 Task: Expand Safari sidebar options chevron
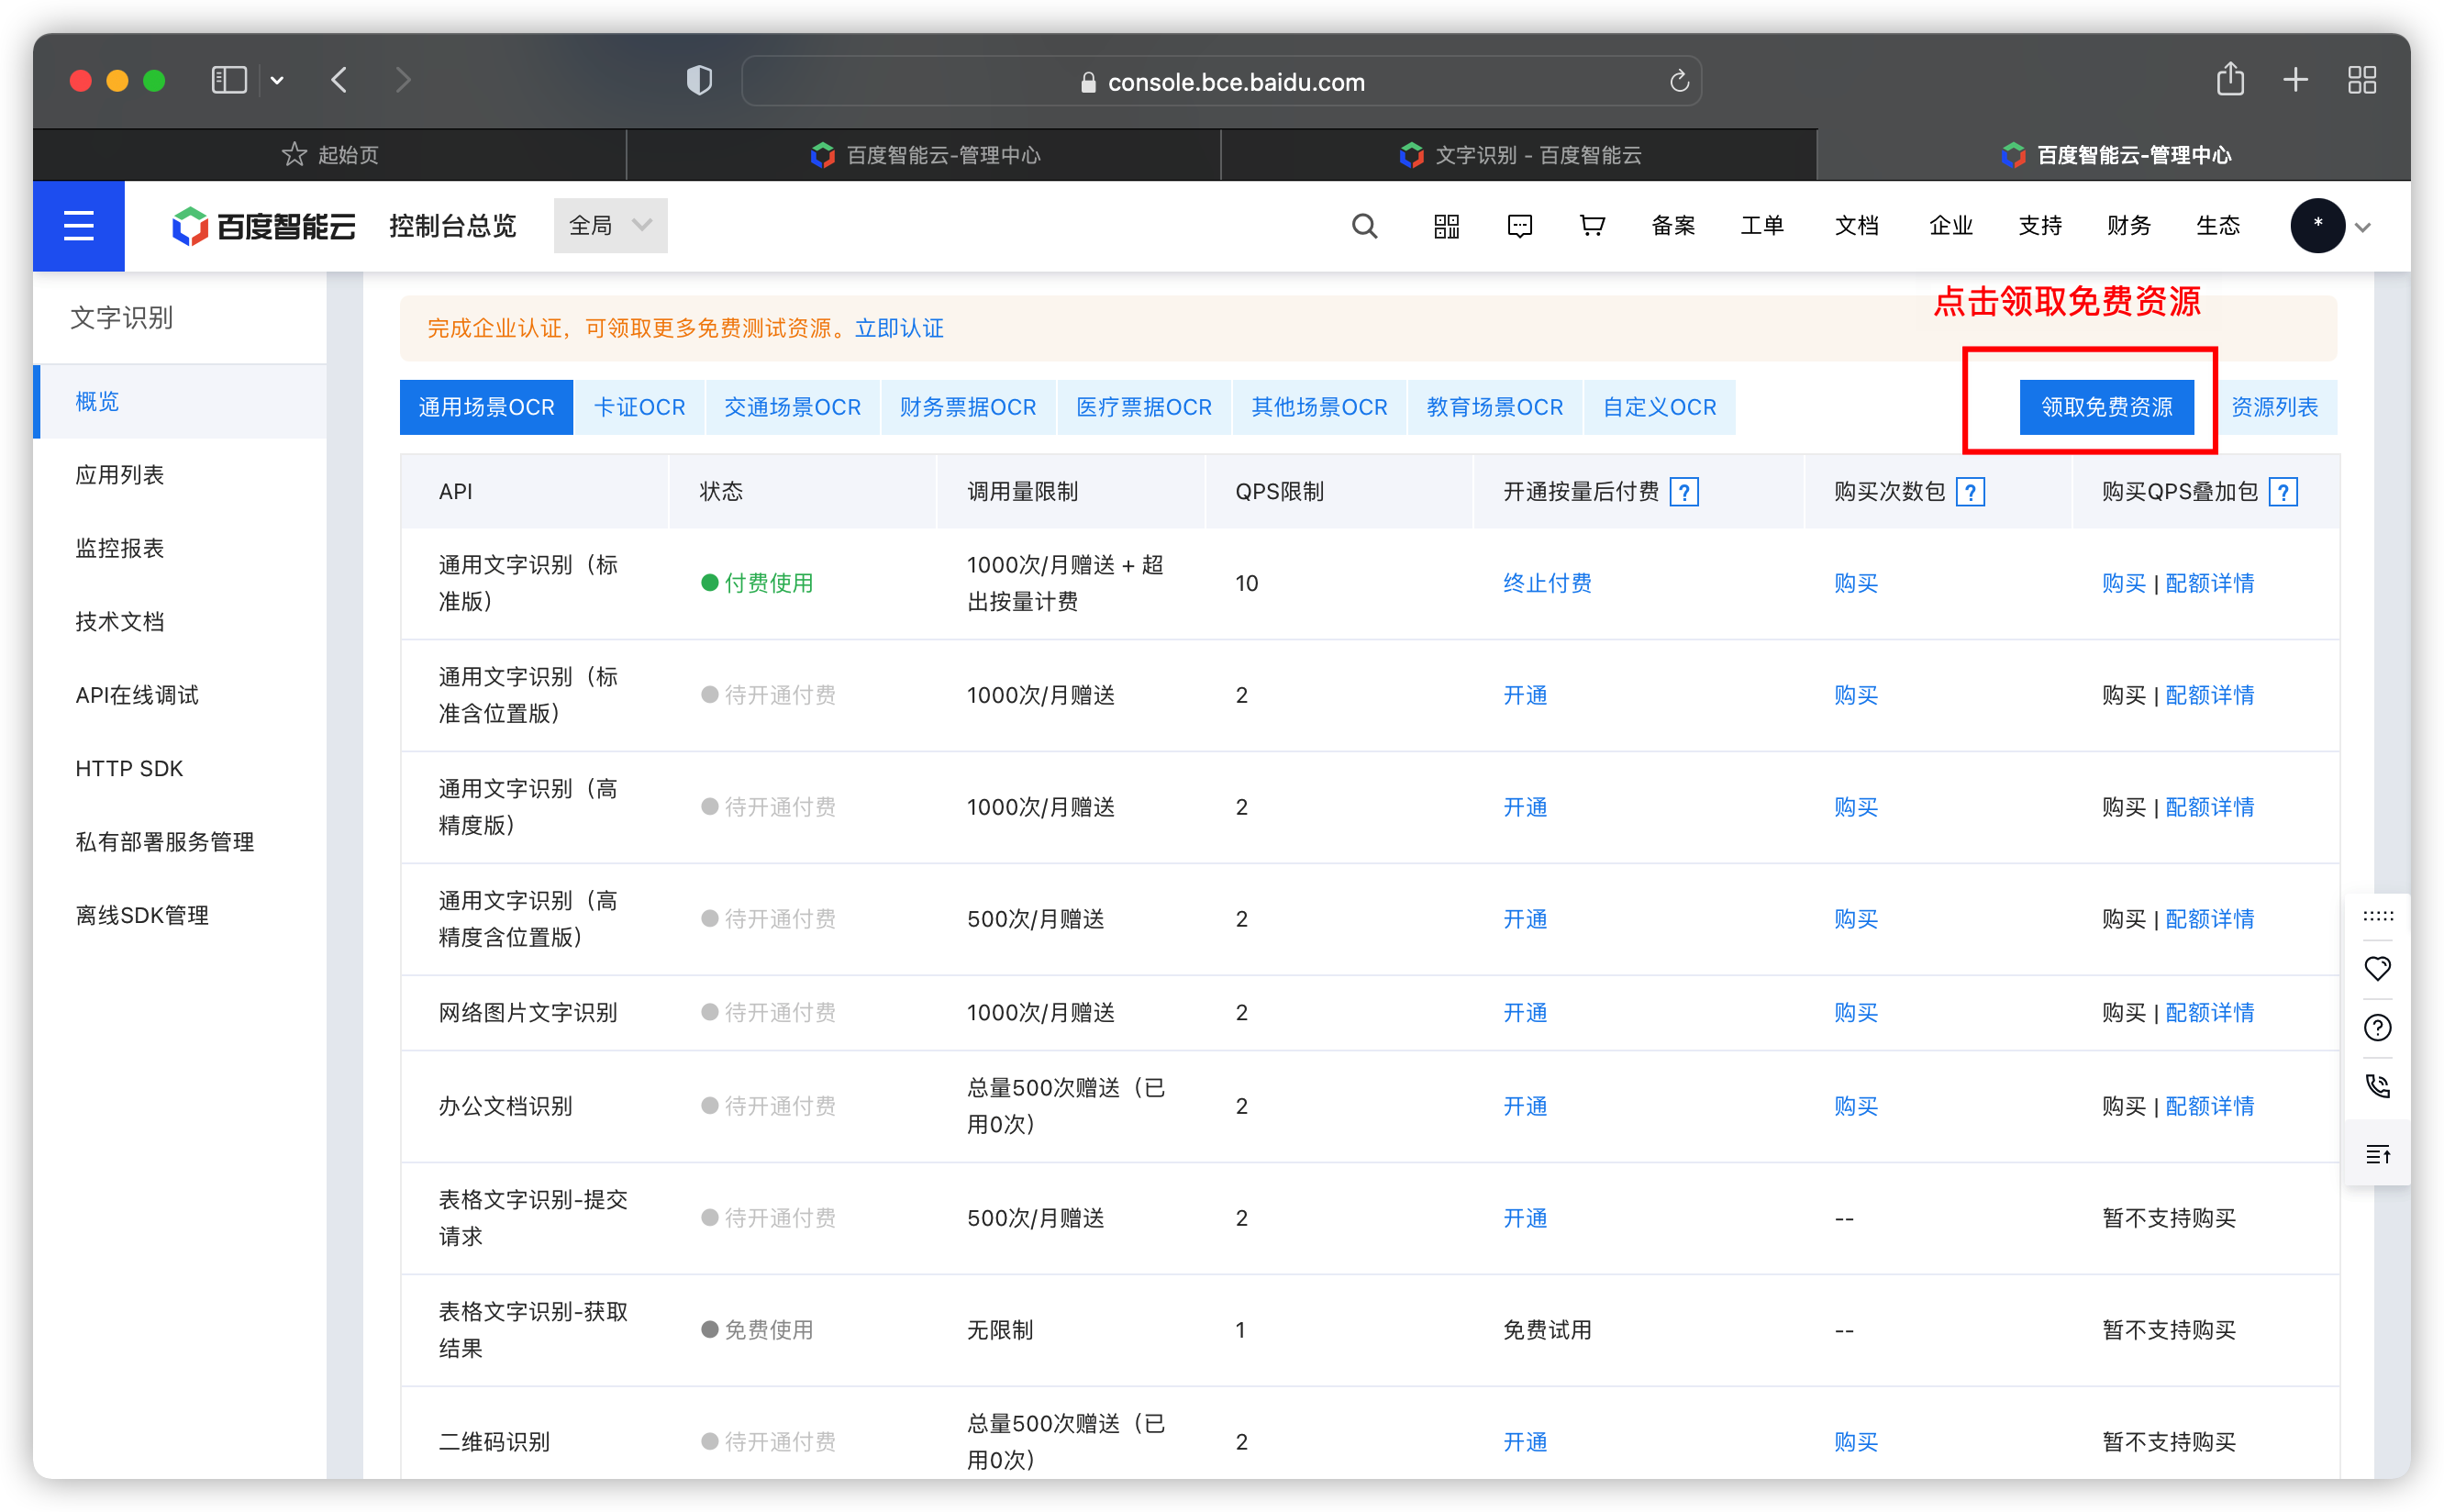pyautogui.click(x=277, y=81)
